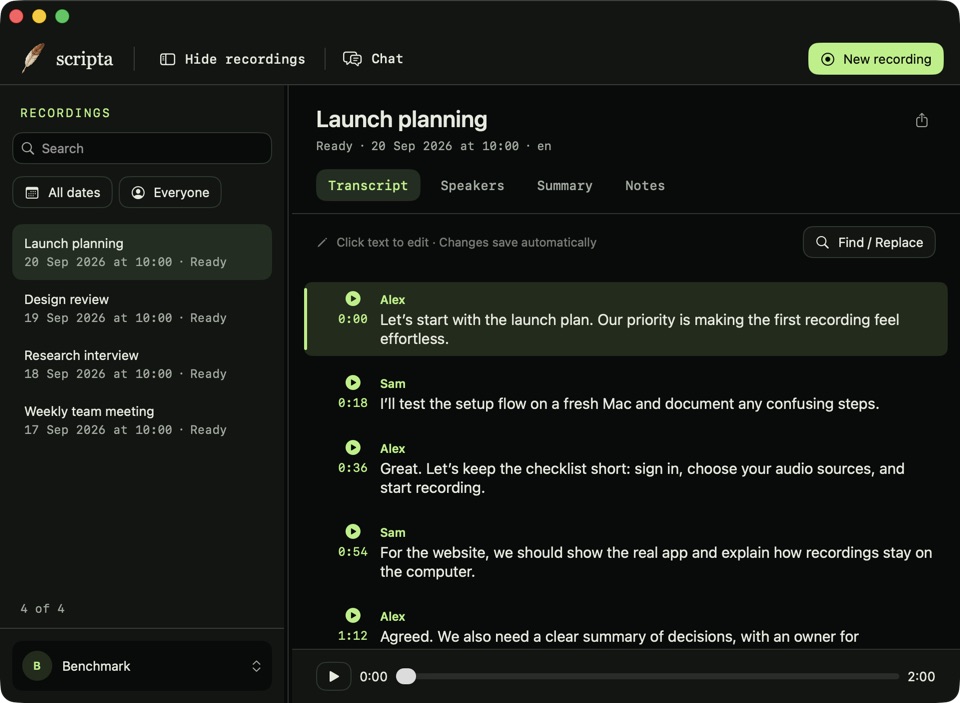Switch to the Speakers tab

tap(473, 186)
